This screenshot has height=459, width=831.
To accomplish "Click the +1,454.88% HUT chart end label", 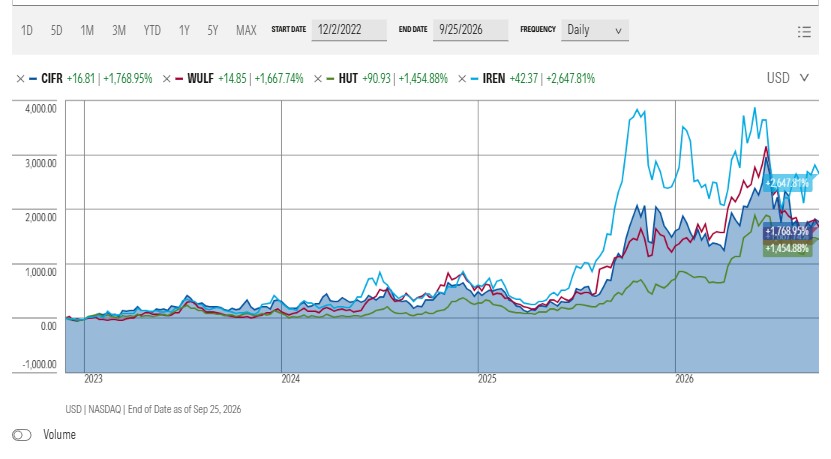I will [x=787, y=249].
